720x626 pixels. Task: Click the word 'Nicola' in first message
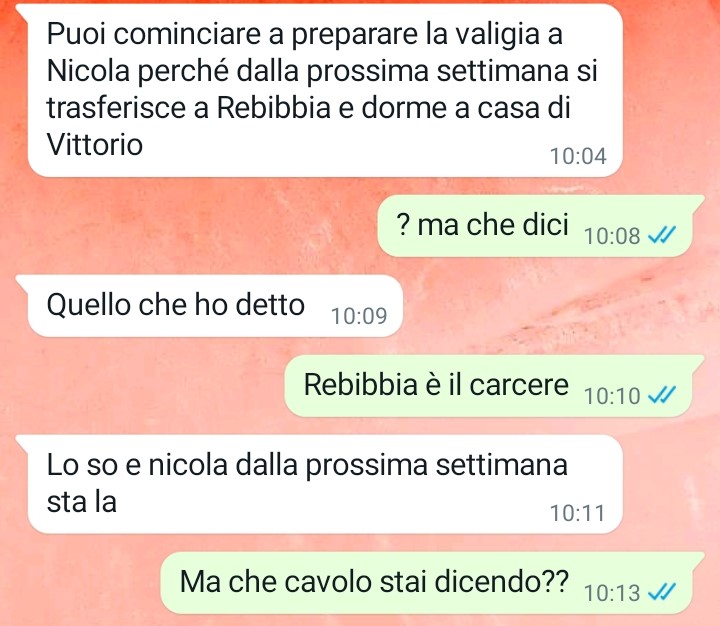(88, 71)
